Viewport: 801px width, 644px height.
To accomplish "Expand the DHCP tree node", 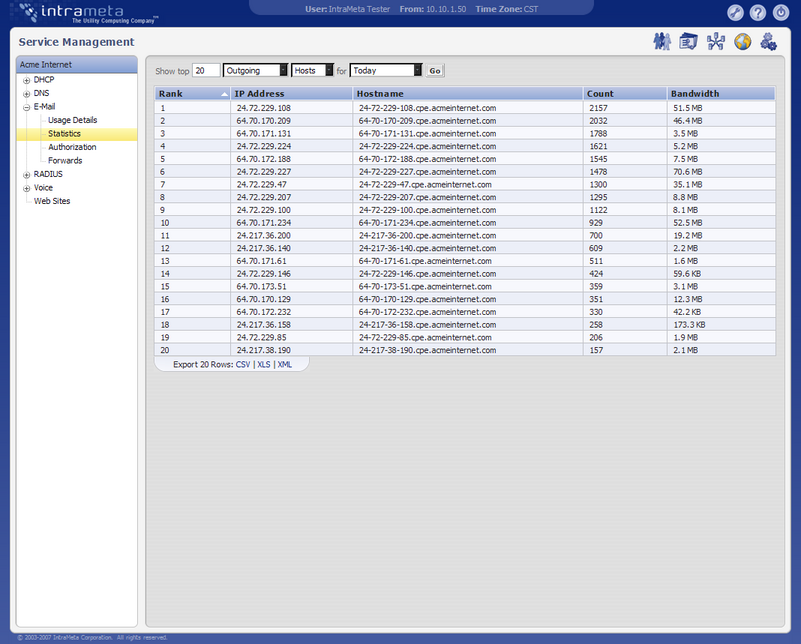I will (27, 80).
